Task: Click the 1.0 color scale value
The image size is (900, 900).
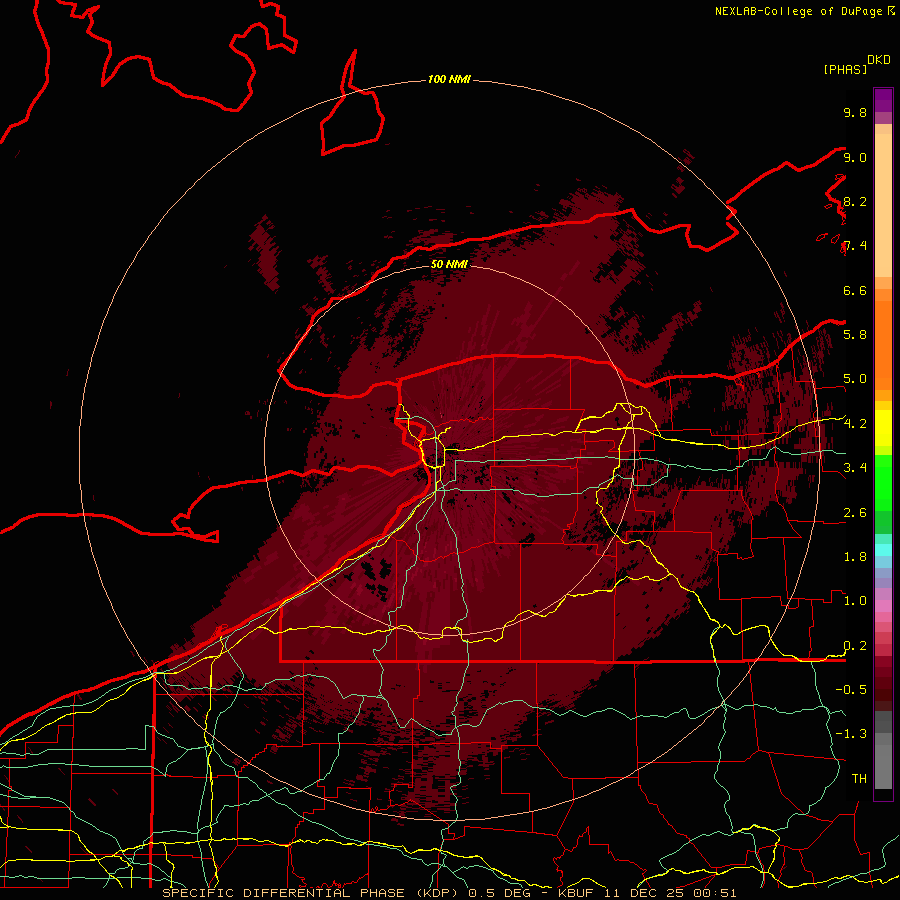Action: [855, 601]
